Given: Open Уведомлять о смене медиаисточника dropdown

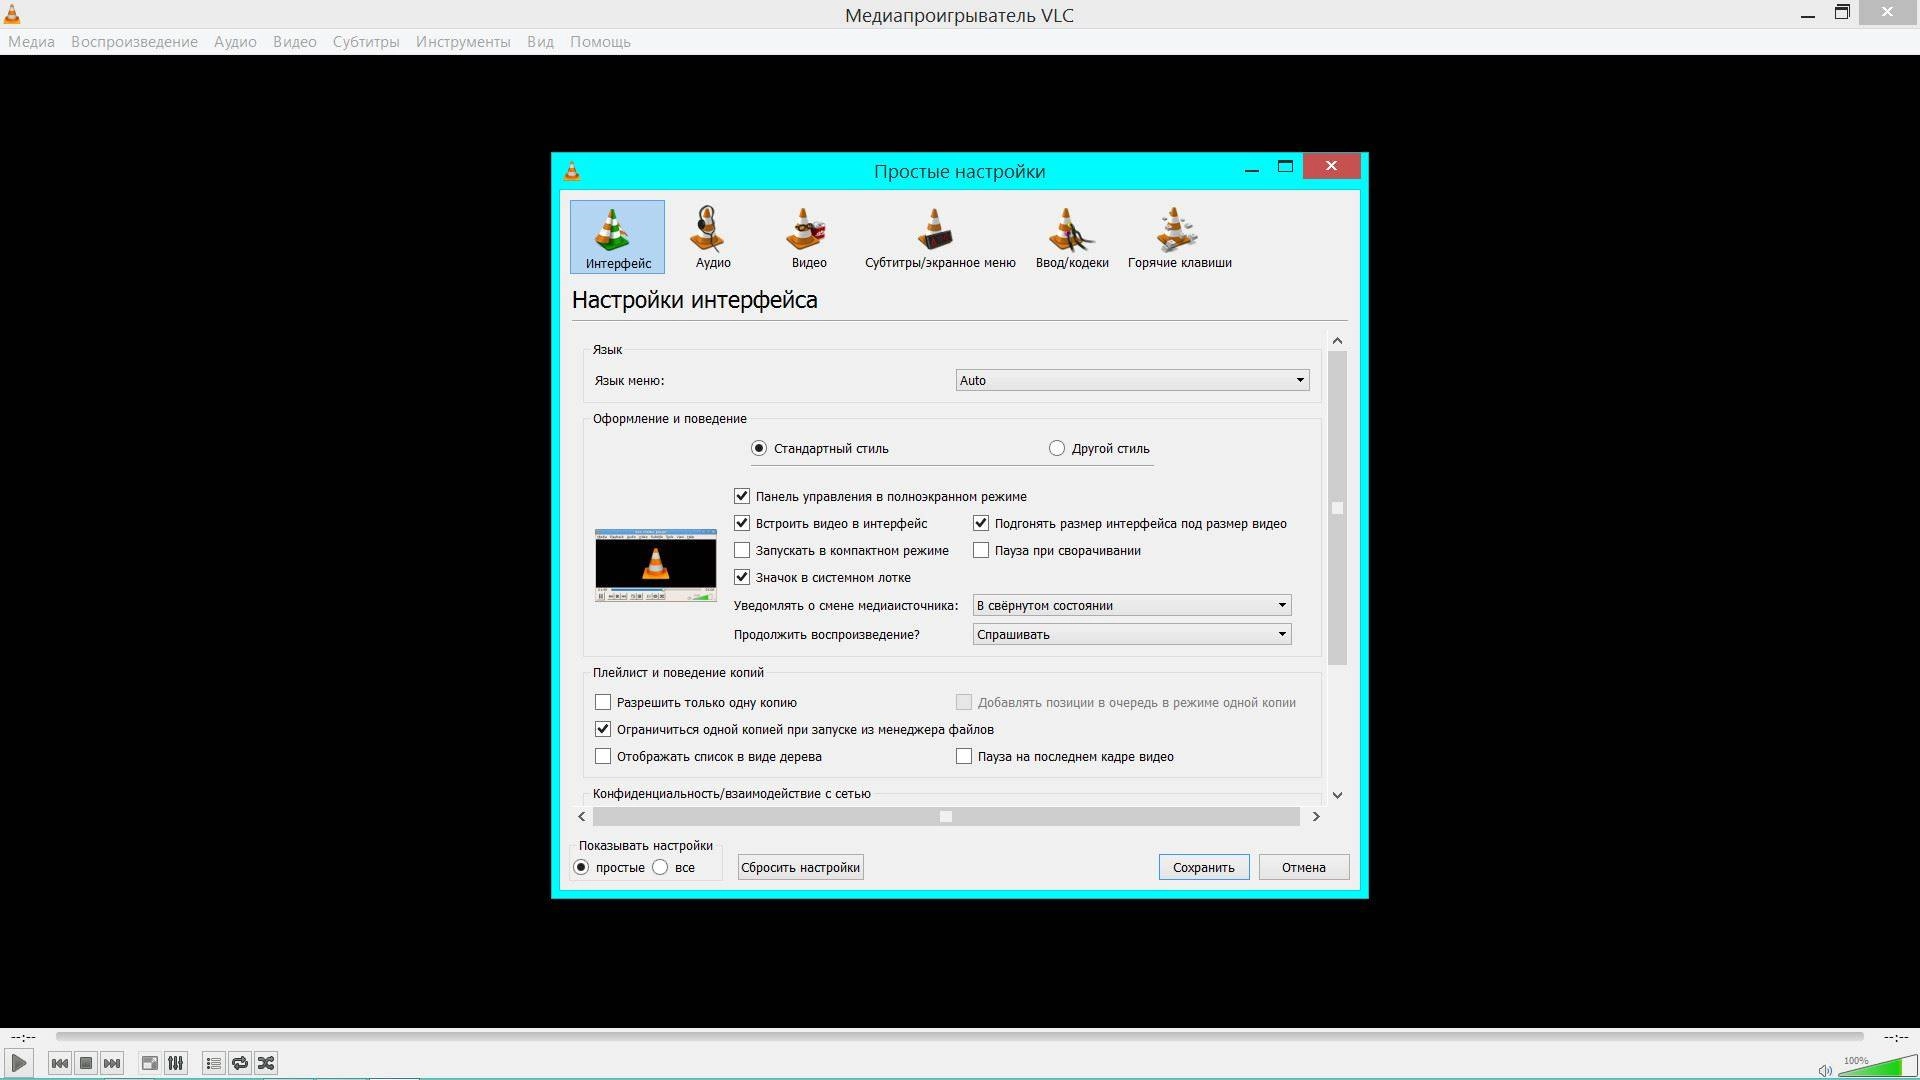Looking at the screenshot, I should (1132, 605).
